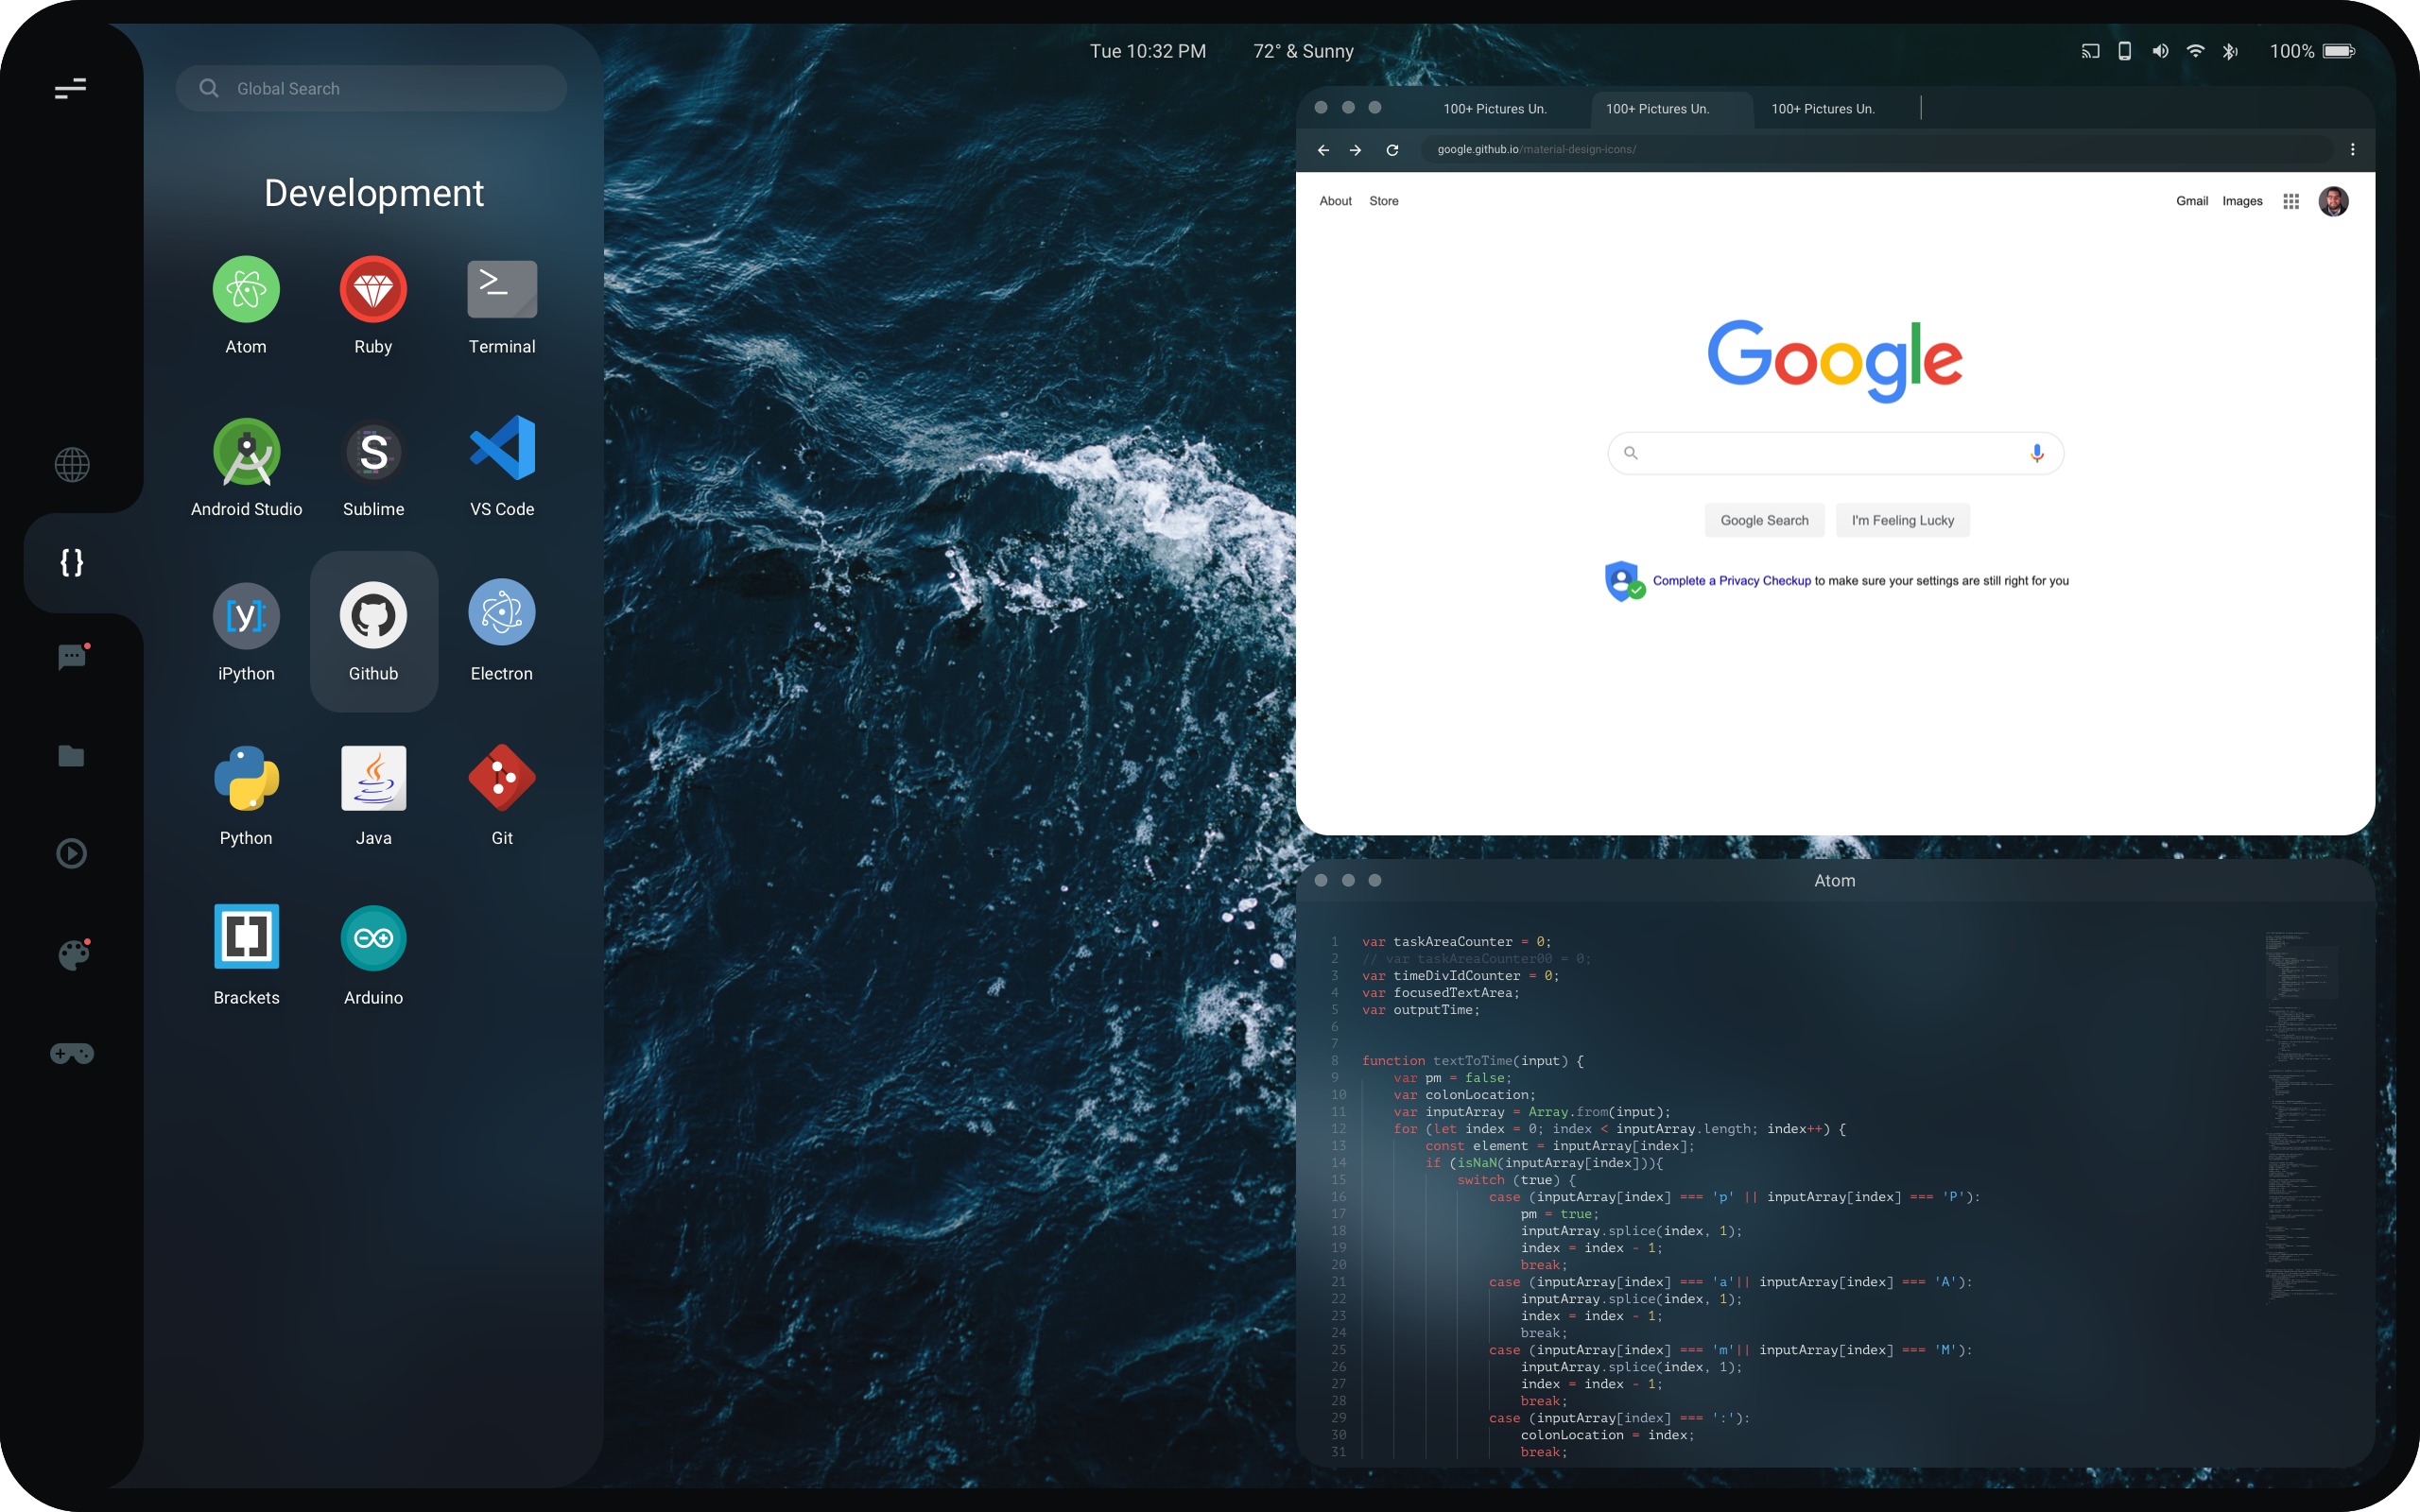The image size is (2420, 1512).
Task: Toggle the Bluetooth status icon
Action: (2230, 52)
